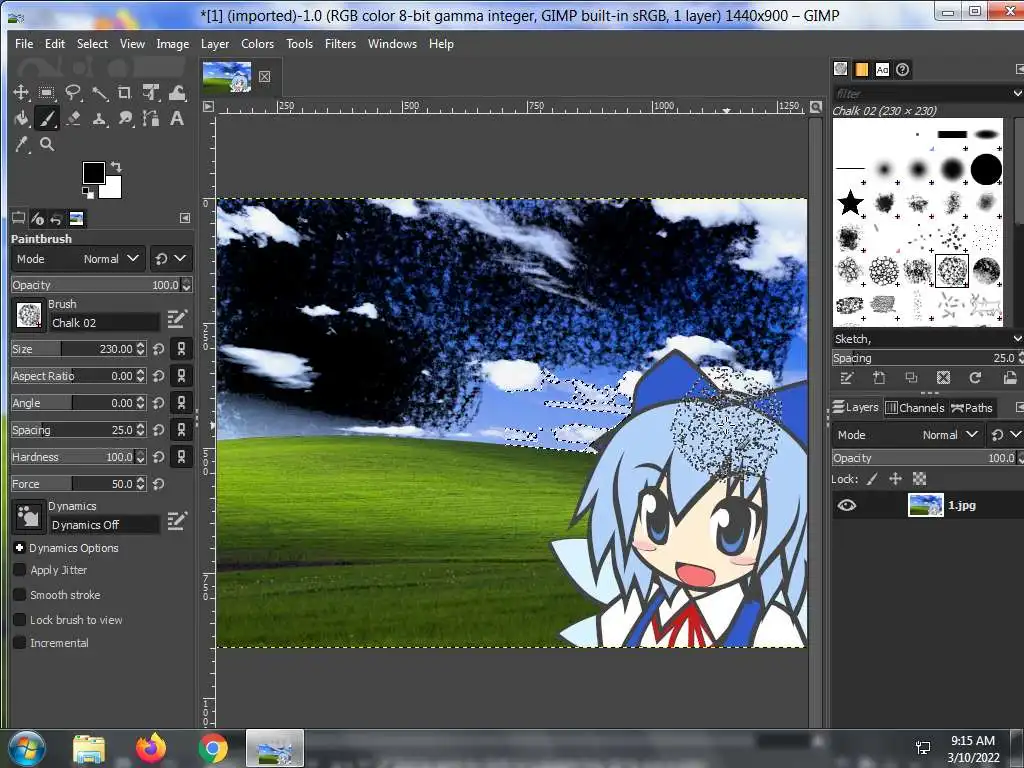Toggle link Size to brush native size
This screenshot has width=1024, height=768.
(181, 349)
